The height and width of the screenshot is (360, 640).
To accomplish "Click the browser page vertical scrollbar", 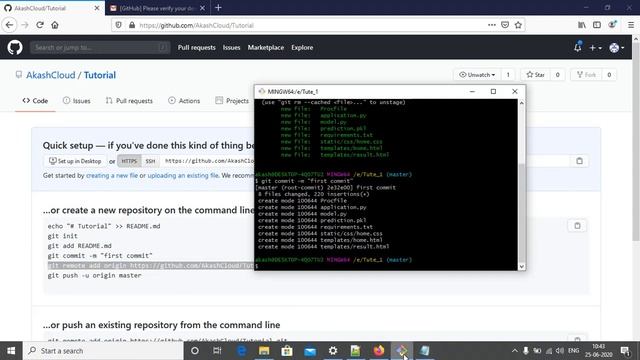I will (636, 141).
